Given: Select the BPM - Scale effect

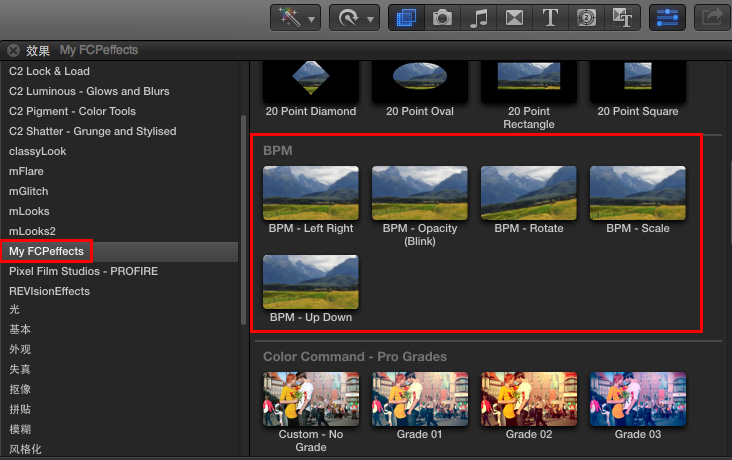Looking at the screenshot, I should pos(638,193).
